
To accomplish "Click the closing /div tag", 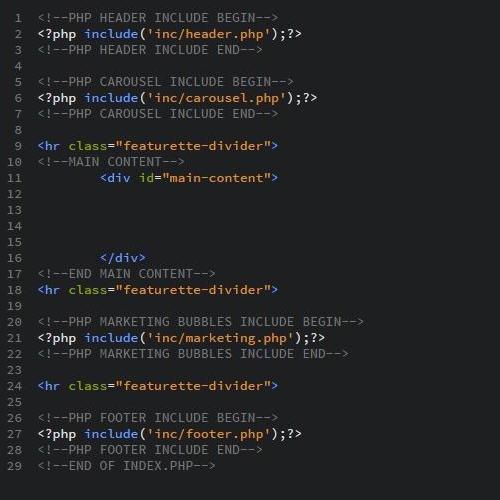I will (x=123, y=258).
